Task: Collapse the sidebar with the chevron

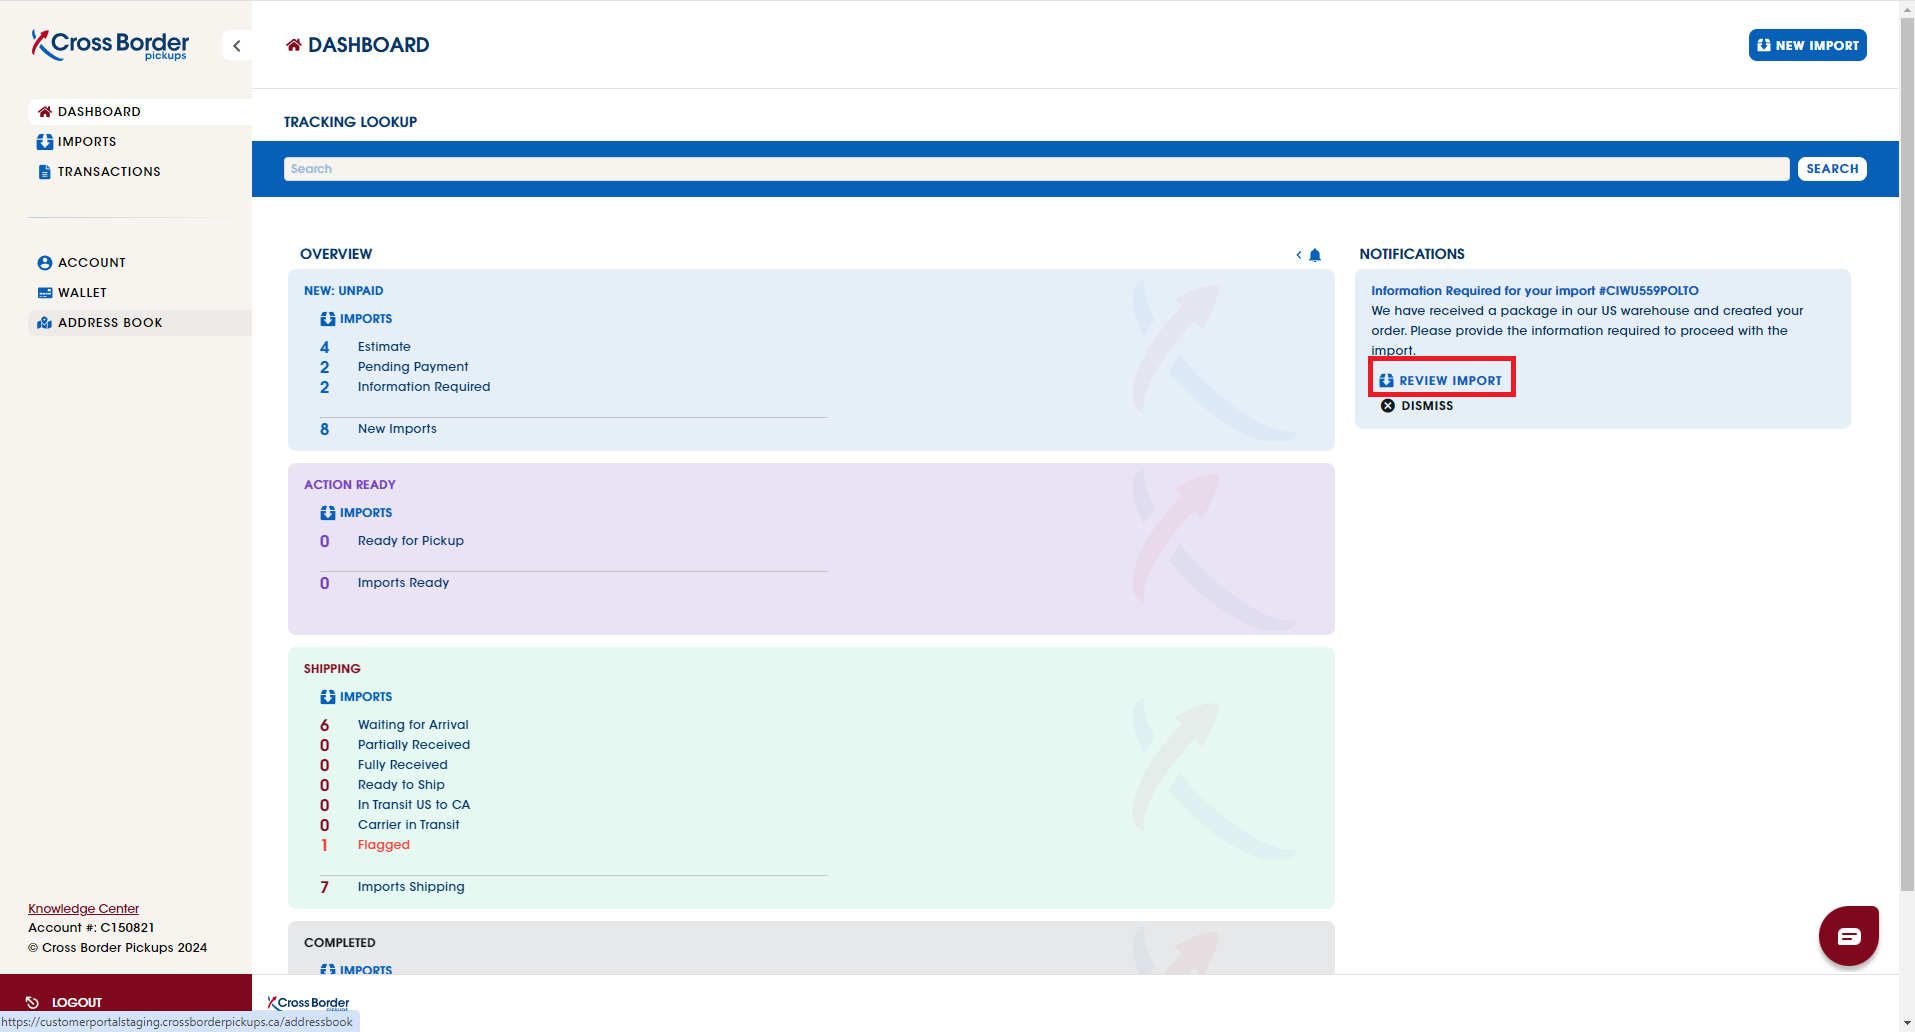Action: pyautogui.click(x=237, y=46)
